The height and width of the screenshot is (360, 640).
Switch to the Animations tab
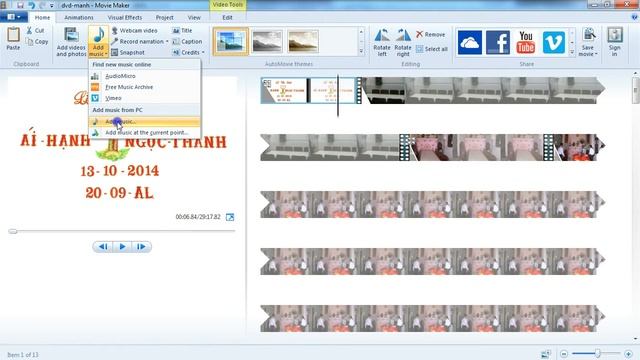pyautogui.click(x=79, y=18)
